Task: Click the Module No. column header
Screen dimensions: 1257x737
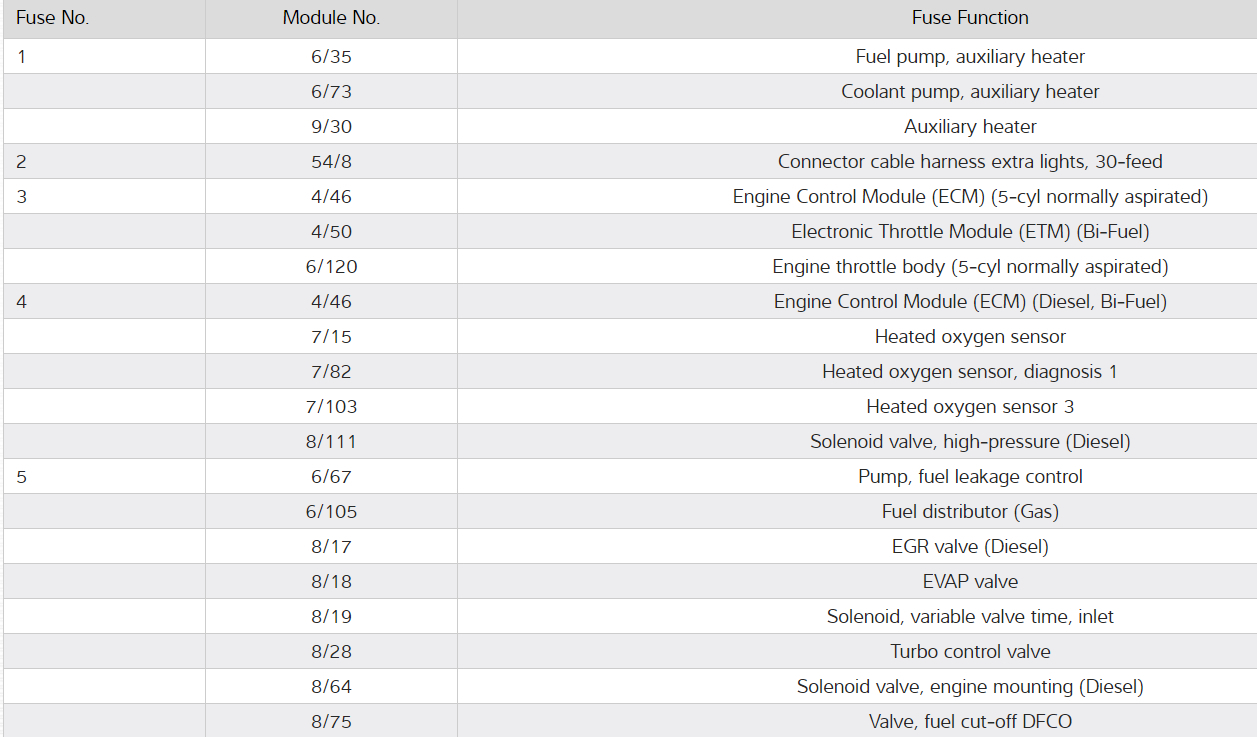Action: [x=331, y=18]
